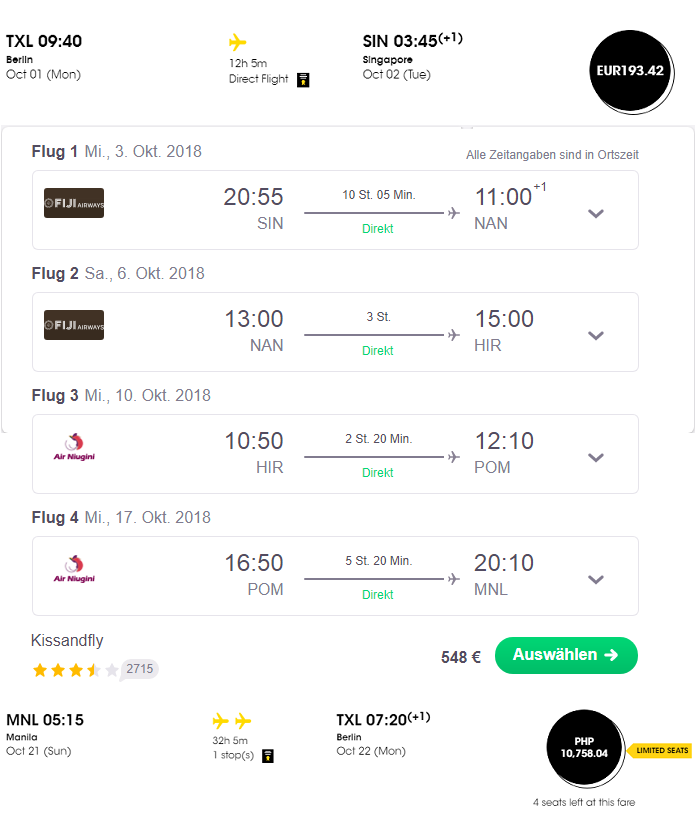The height and width of the screenshot is (820, 695).
Task: Expand the NAN to HIR flight details
Action: pyautogui.click(x=596, y=335)
